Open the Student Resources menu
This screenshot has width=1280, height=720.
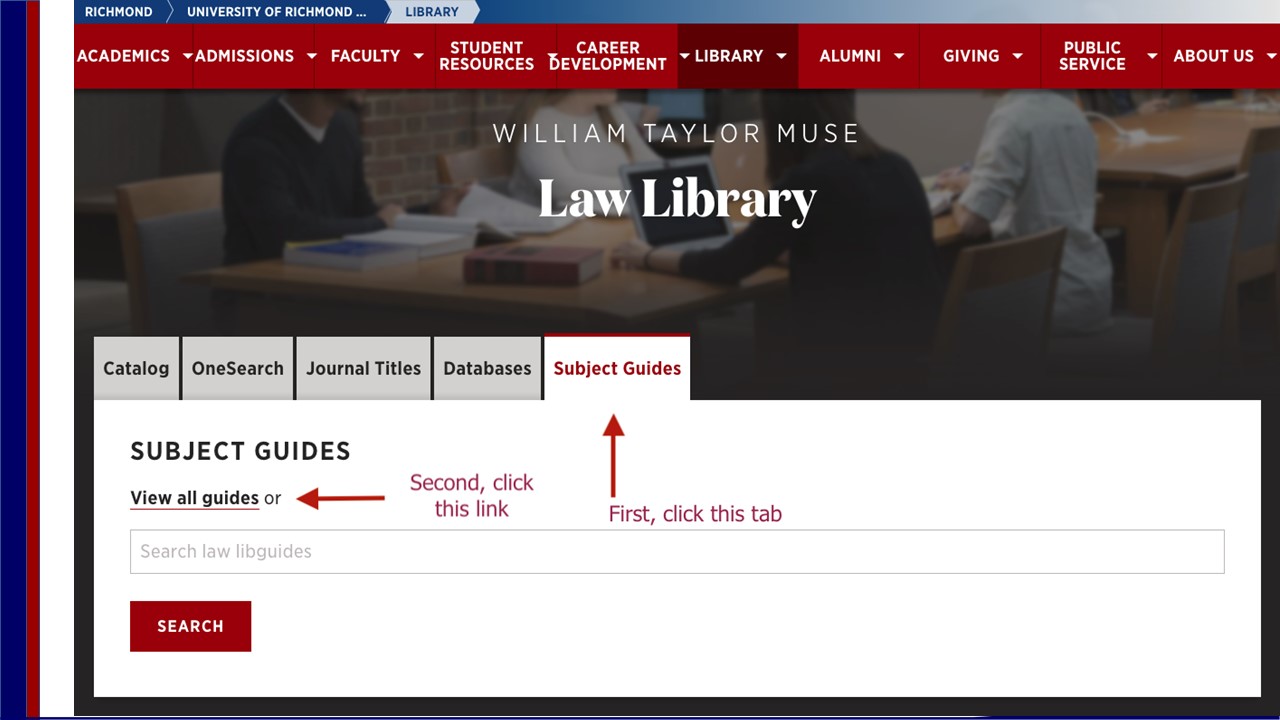(486, 56)
